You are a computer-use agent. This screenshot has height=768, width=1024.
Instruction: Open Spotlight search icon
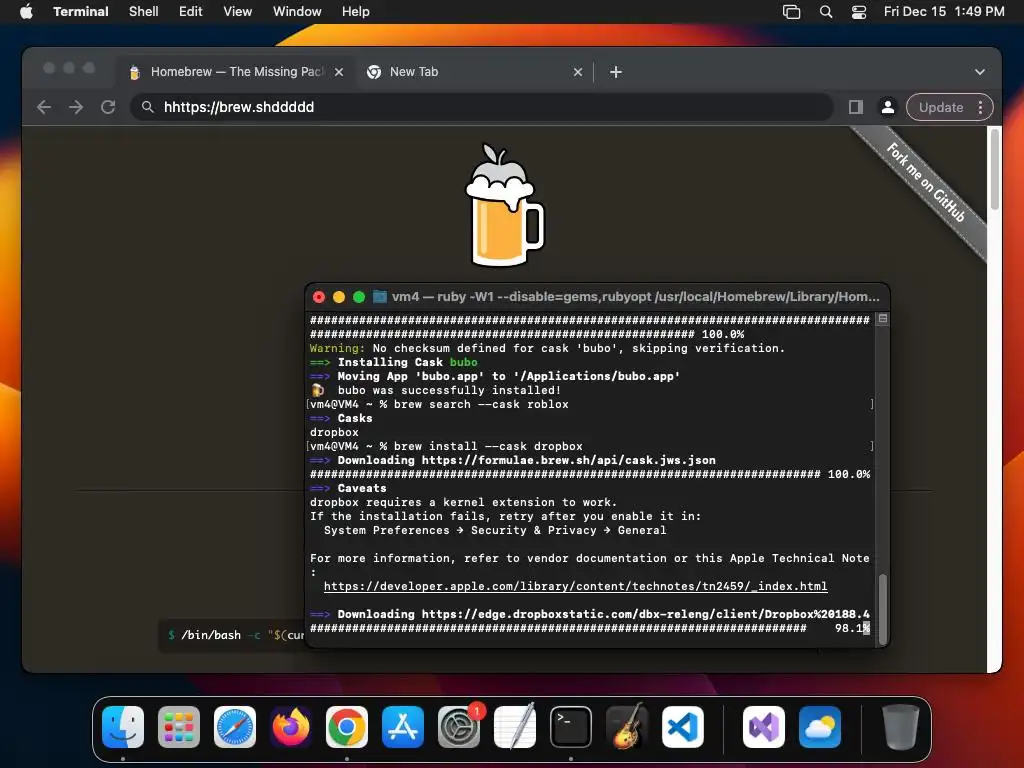tap(825, 11)
